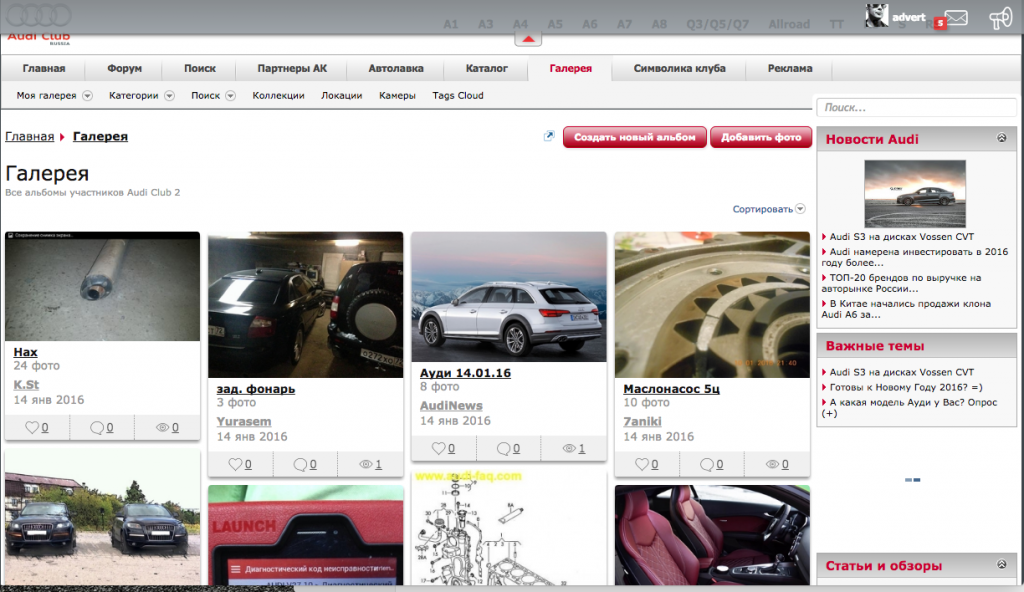Open the muffler pipe album thumbnail

(103, 286)
